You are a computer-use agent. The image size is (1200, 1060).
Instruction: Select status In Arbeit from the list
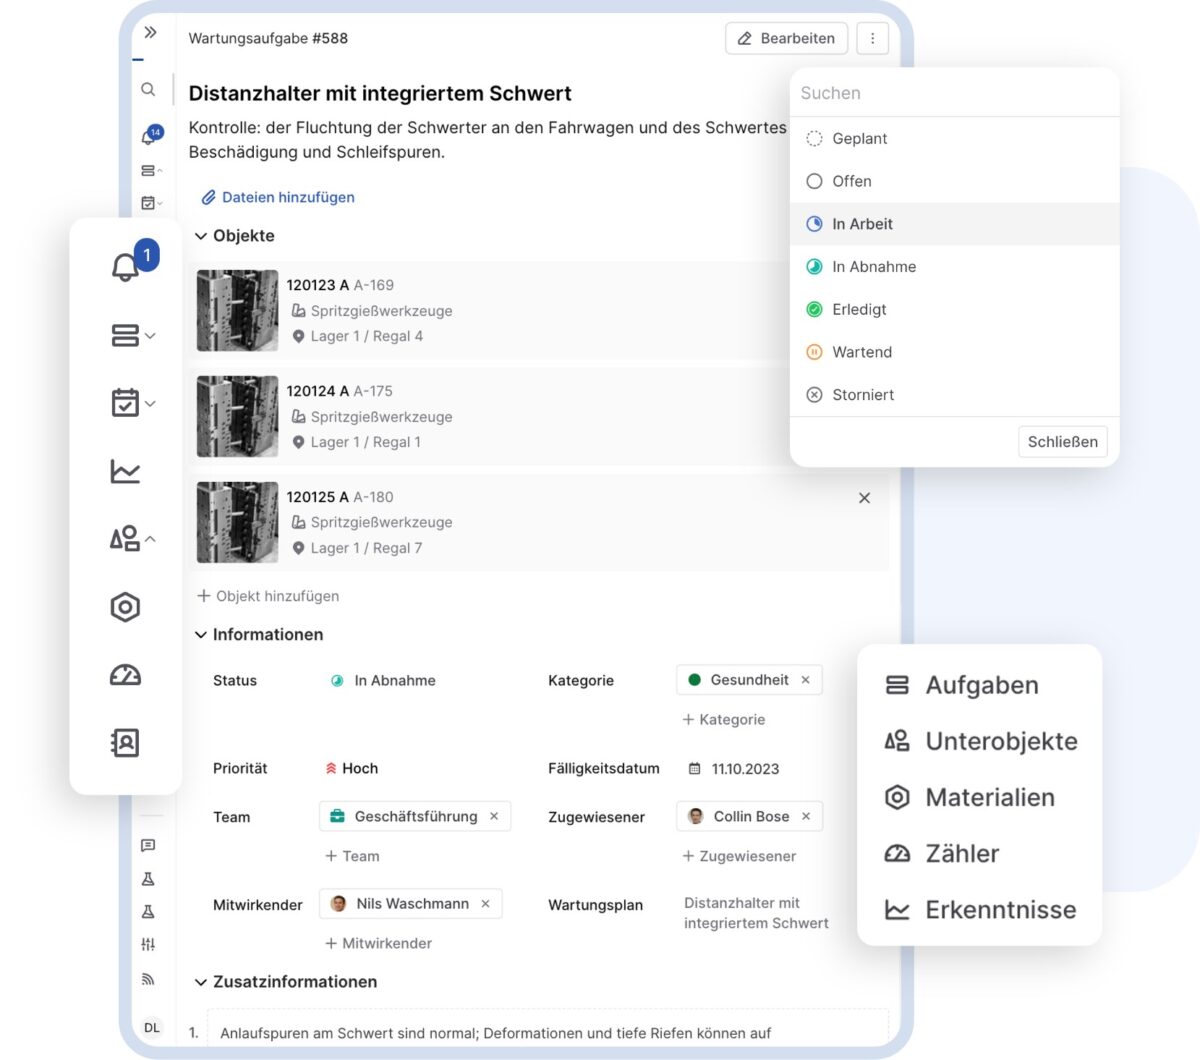point(862,224)
